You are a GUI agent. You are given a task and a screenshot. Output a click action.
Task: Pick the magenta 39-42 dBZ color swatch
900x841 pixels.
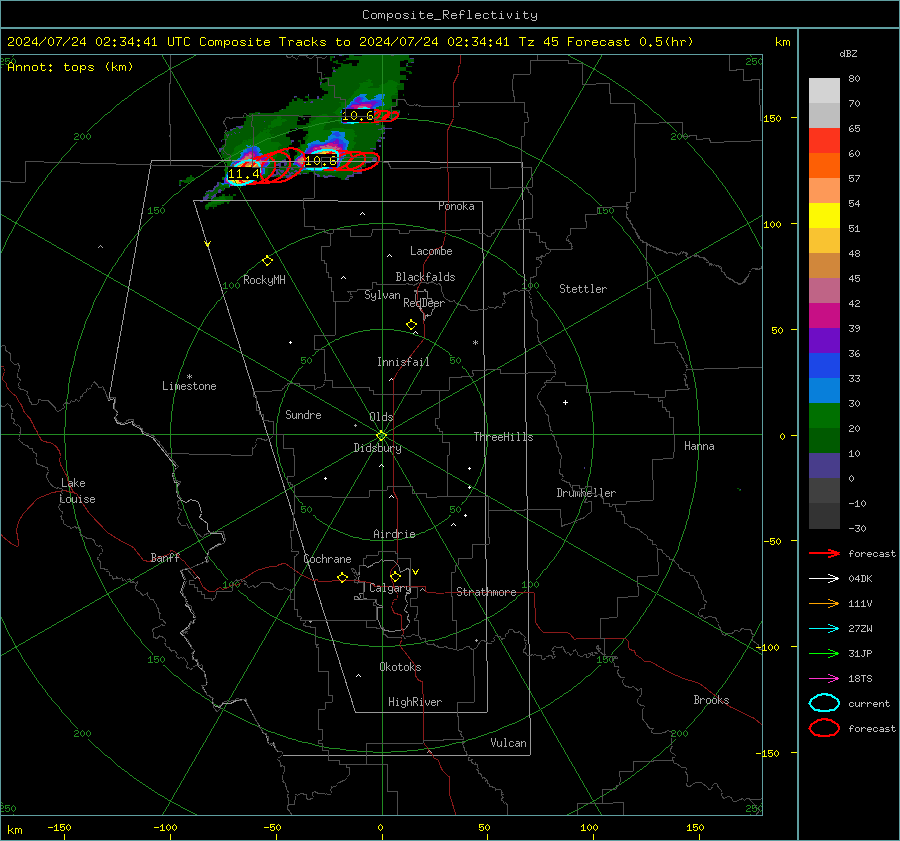coord(824,316)
